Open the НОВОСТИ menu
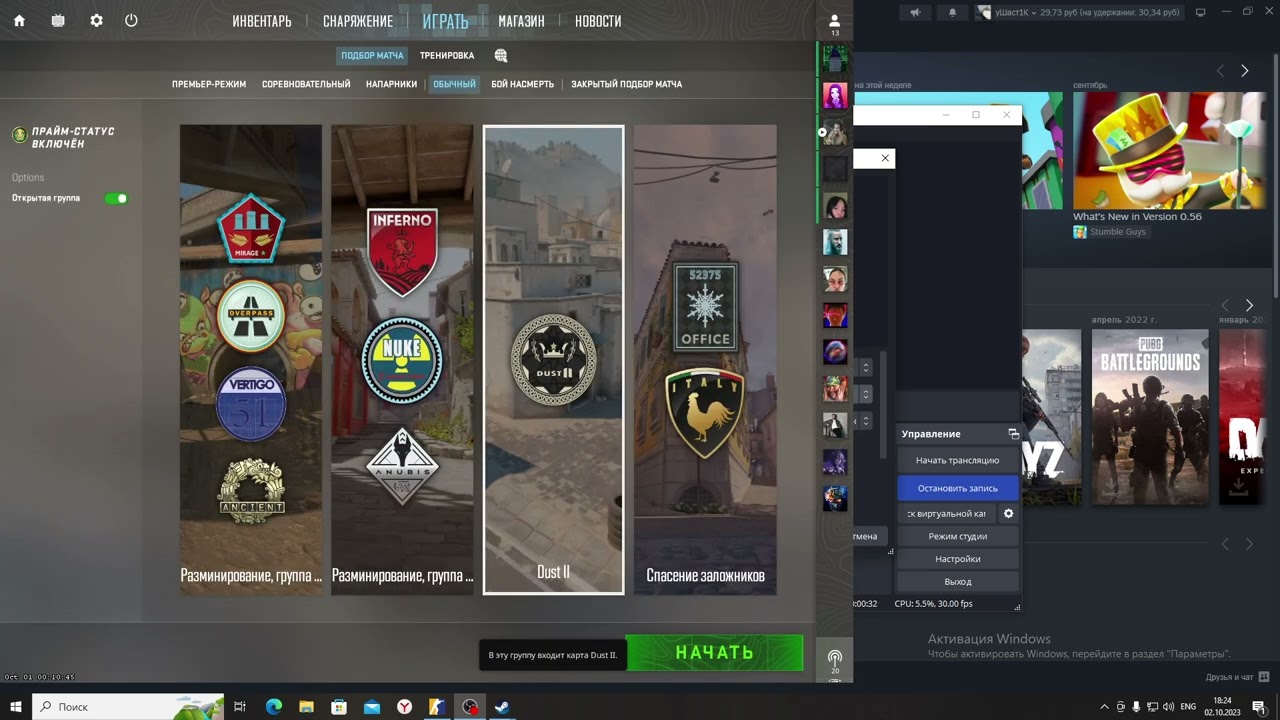The width and height of the screenshot is (1280, 720). point(598,21)
